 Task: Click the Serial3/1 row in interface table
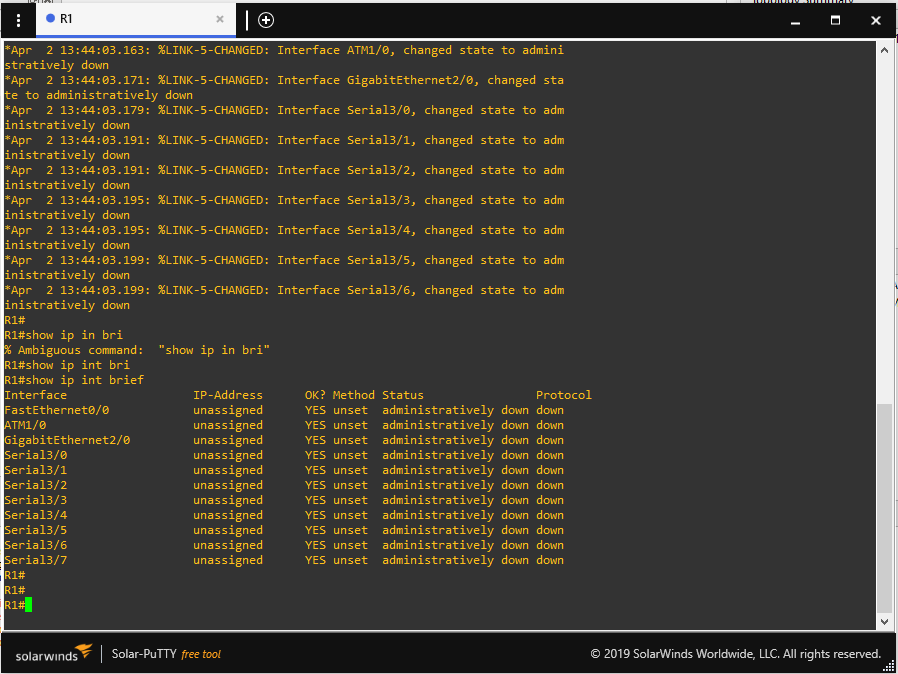[284, 470]
